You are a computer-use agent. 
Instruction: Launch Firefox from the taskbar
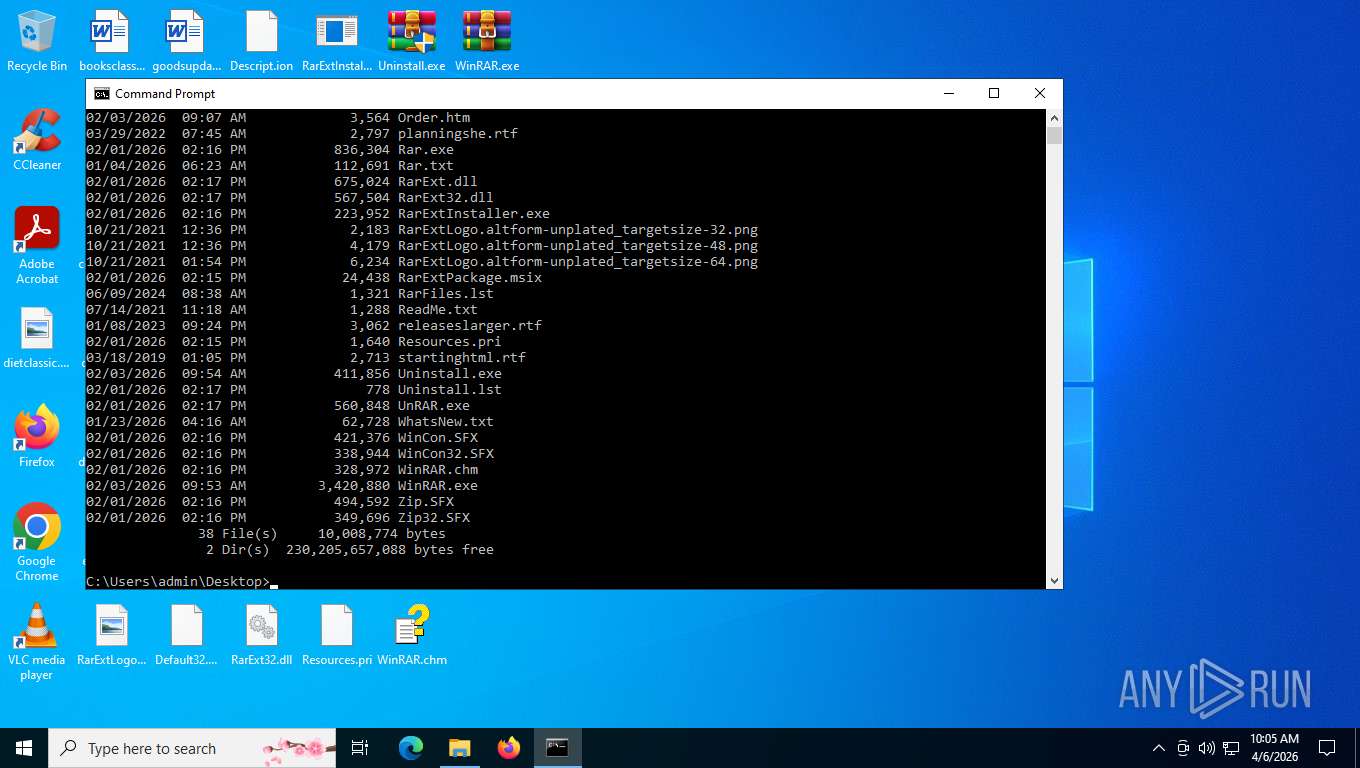[509, 748]
